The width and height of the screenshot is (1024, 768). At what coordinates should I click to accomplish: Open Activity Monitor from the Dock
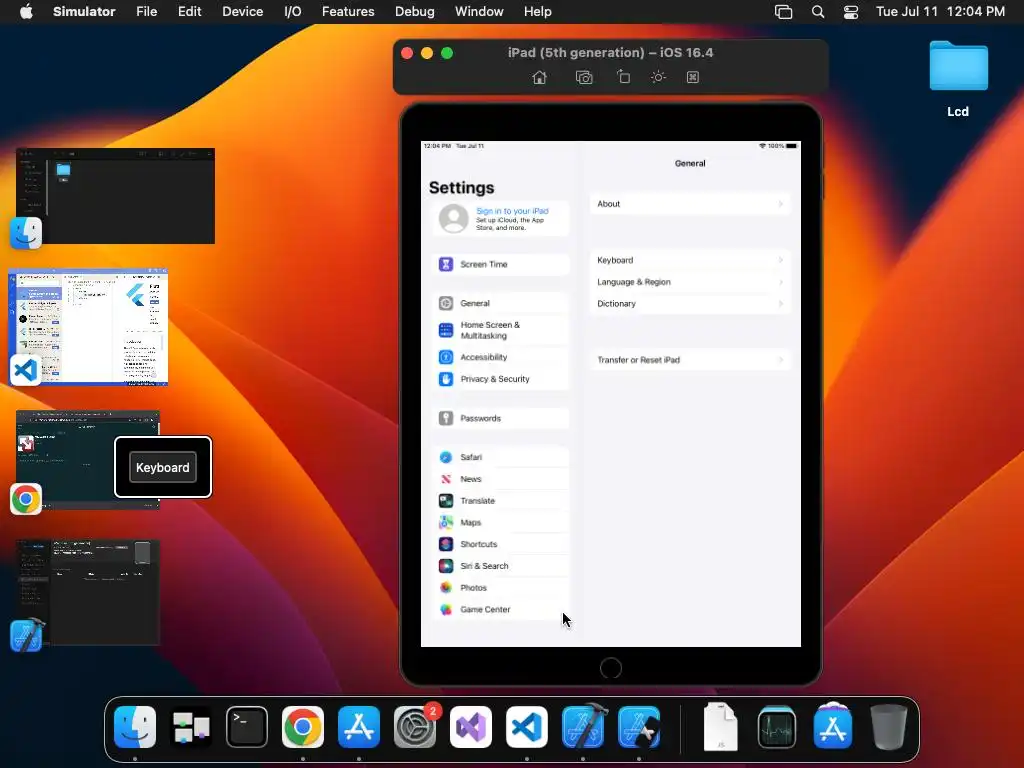pyautogui.click(x=776, y=727)
